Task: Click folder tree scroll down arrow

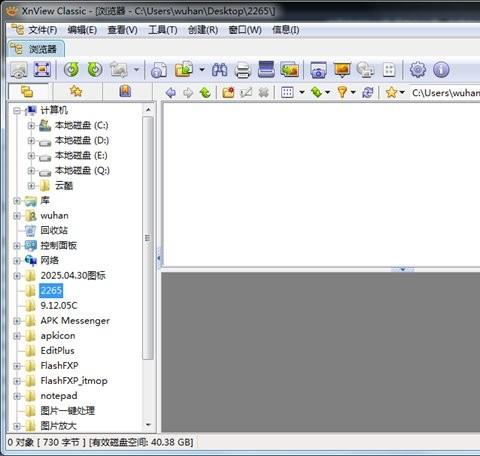Action: pyautogui.click(x=148, y=425)
